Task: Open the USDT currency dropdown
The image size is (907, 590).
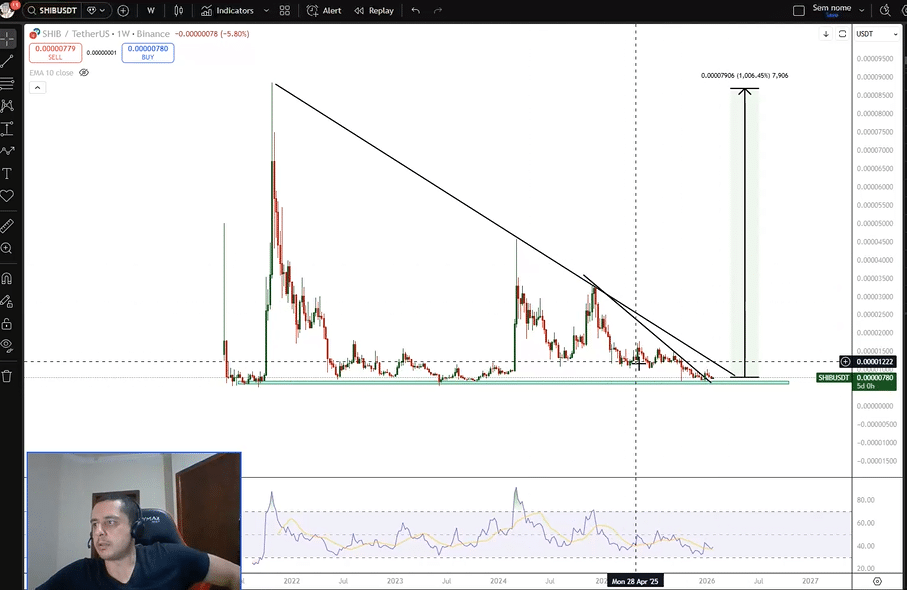Action: tap(877, 34)
